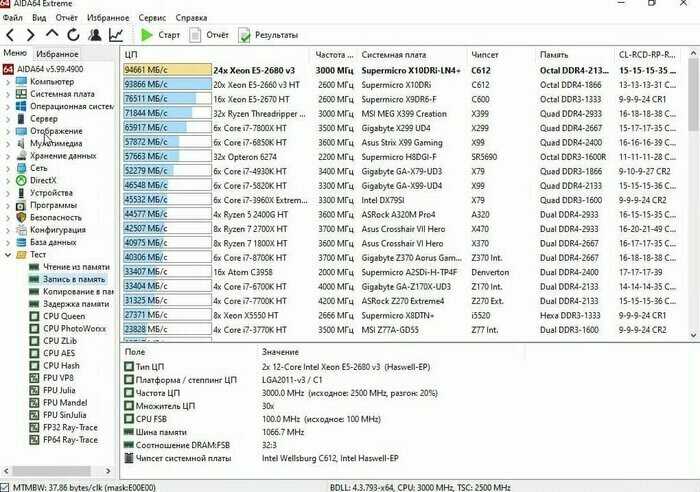Switch to the Меню tab
Image resolution: width=700 pixels, height=492 pixels.
click(16, 53)
